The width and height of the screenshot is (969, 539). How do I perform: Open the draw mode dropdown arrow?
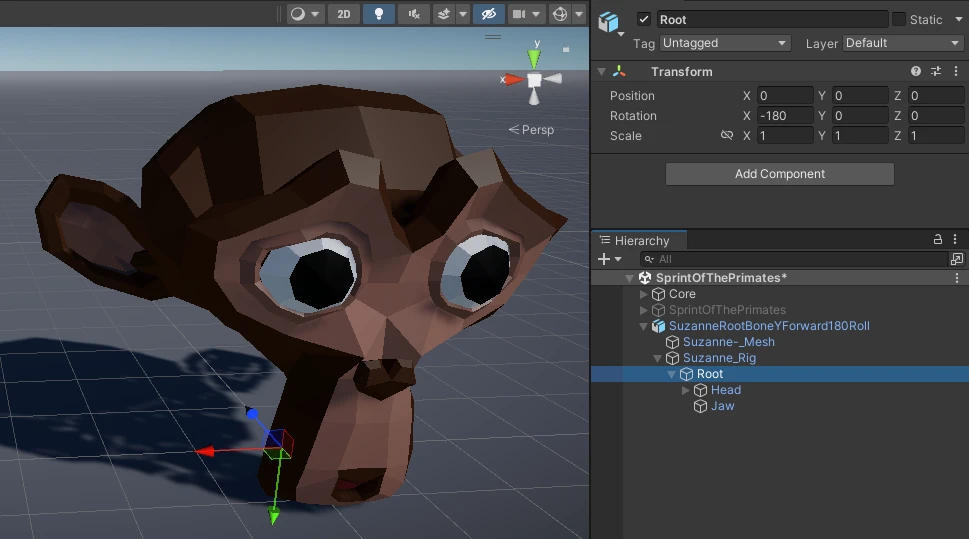[315, 14]
